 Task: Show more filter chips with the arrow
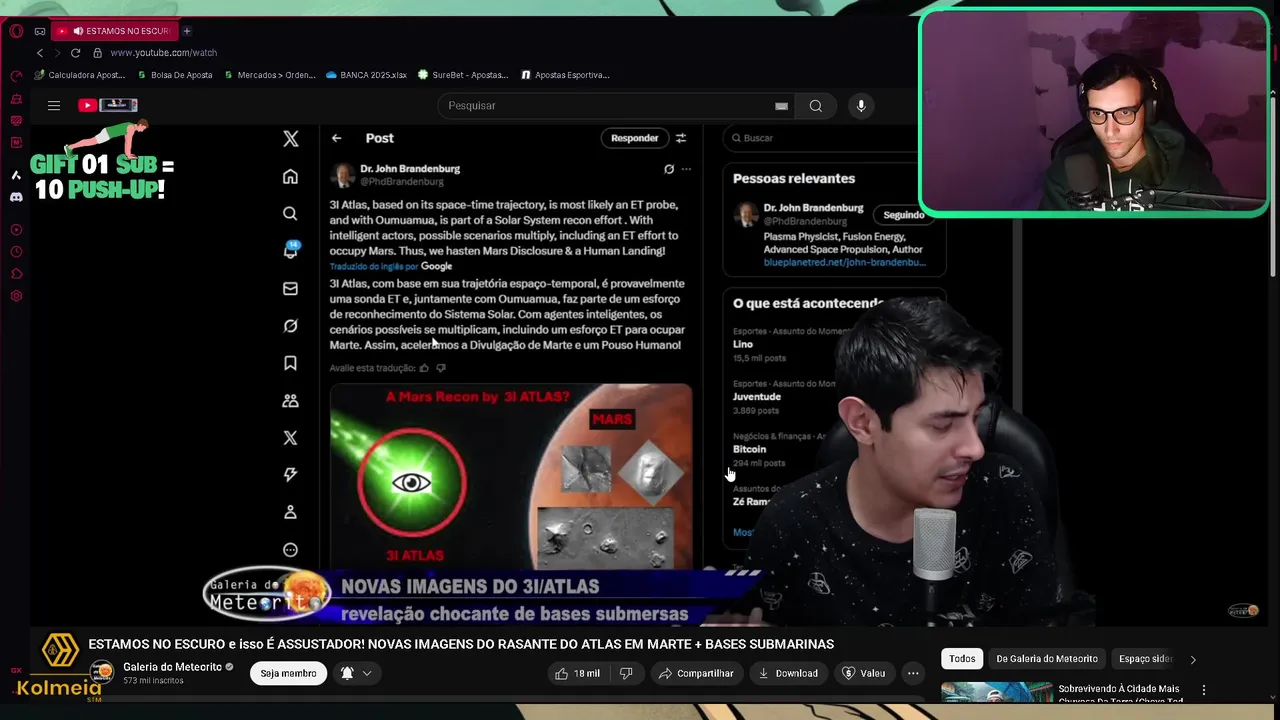coord(1193,659)
